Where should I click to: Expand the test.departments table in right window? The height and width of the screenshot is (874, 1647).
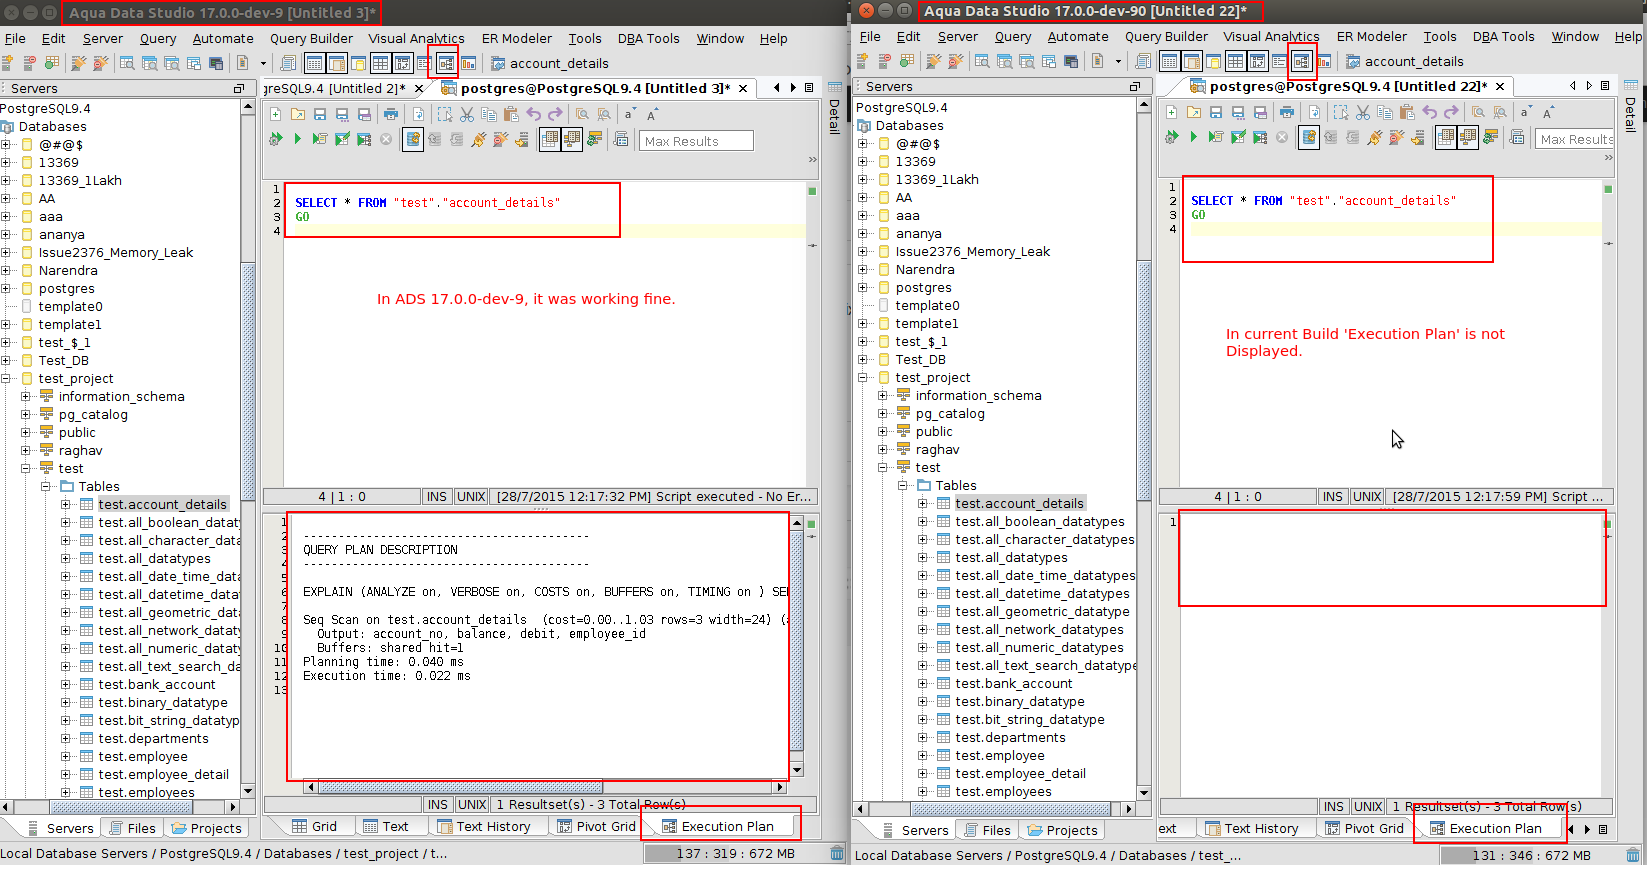pos(923,738)
